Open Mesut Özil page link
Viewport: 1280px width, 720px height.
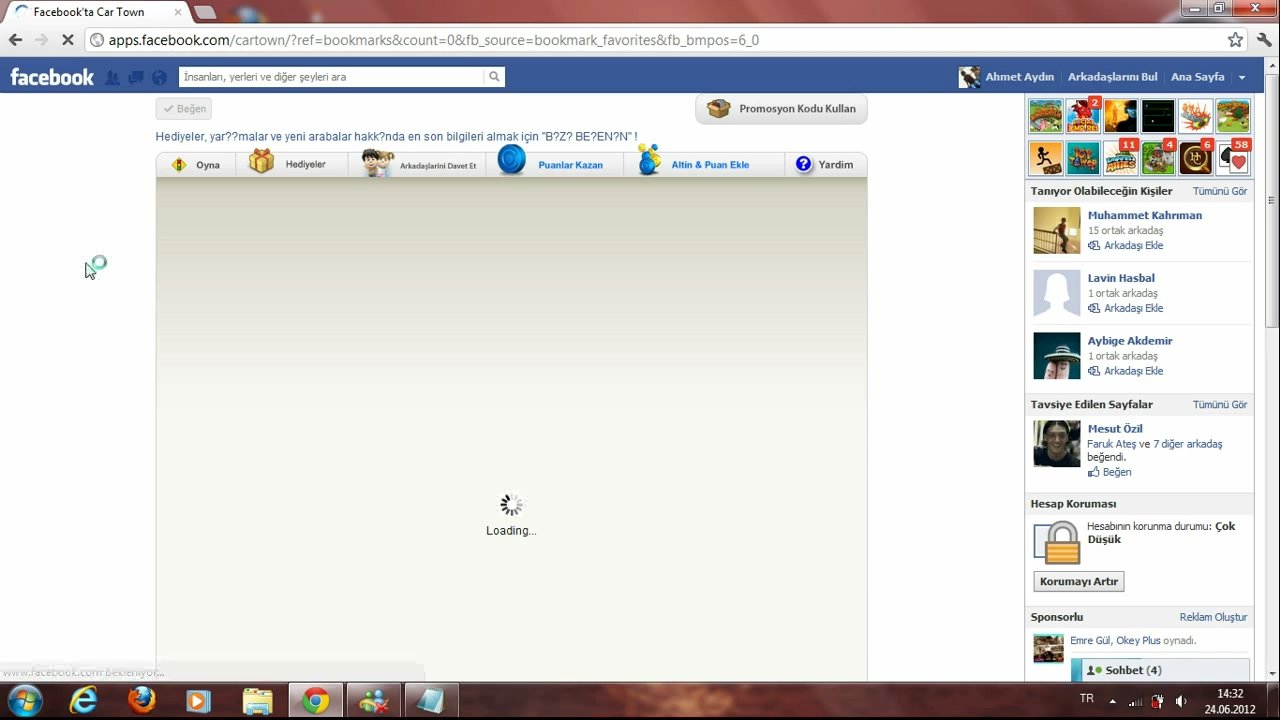[x=1115, y=429]
